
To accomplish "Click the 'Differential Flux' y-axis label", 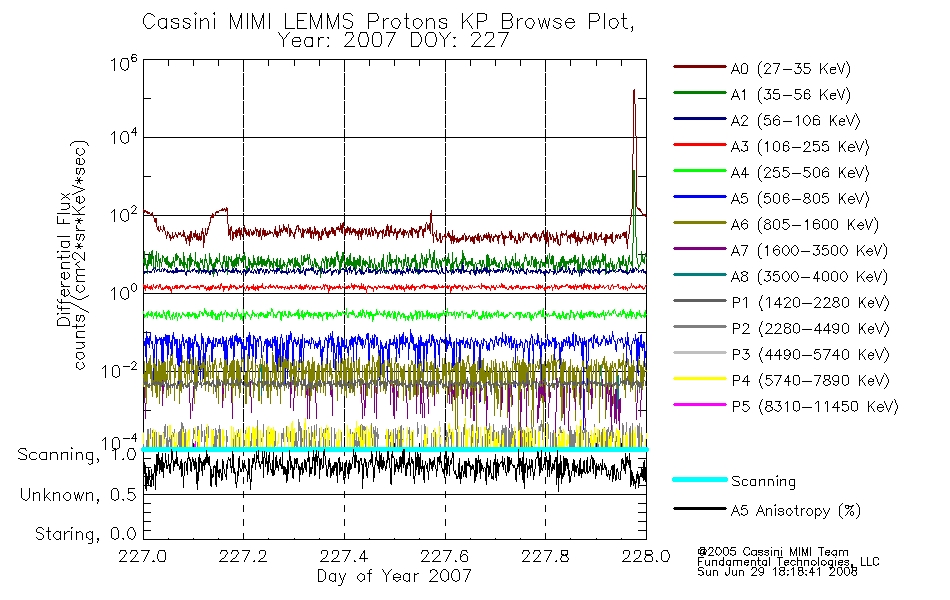I will [x=63, y=259].
